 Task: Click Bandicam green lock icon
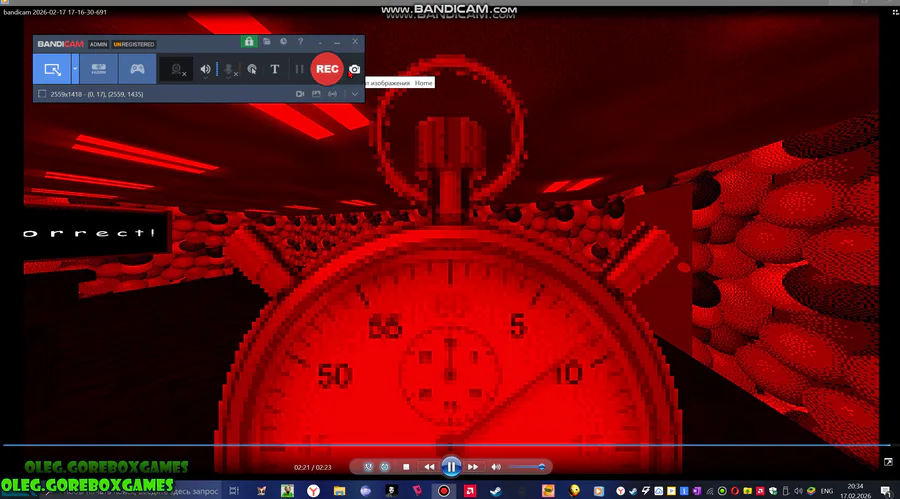coord(249,41)
